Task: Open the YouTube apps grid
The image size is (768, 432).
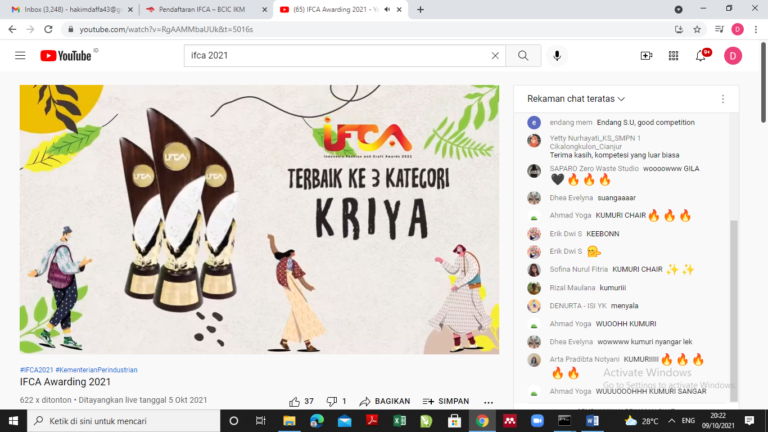Action: point(674,56)
